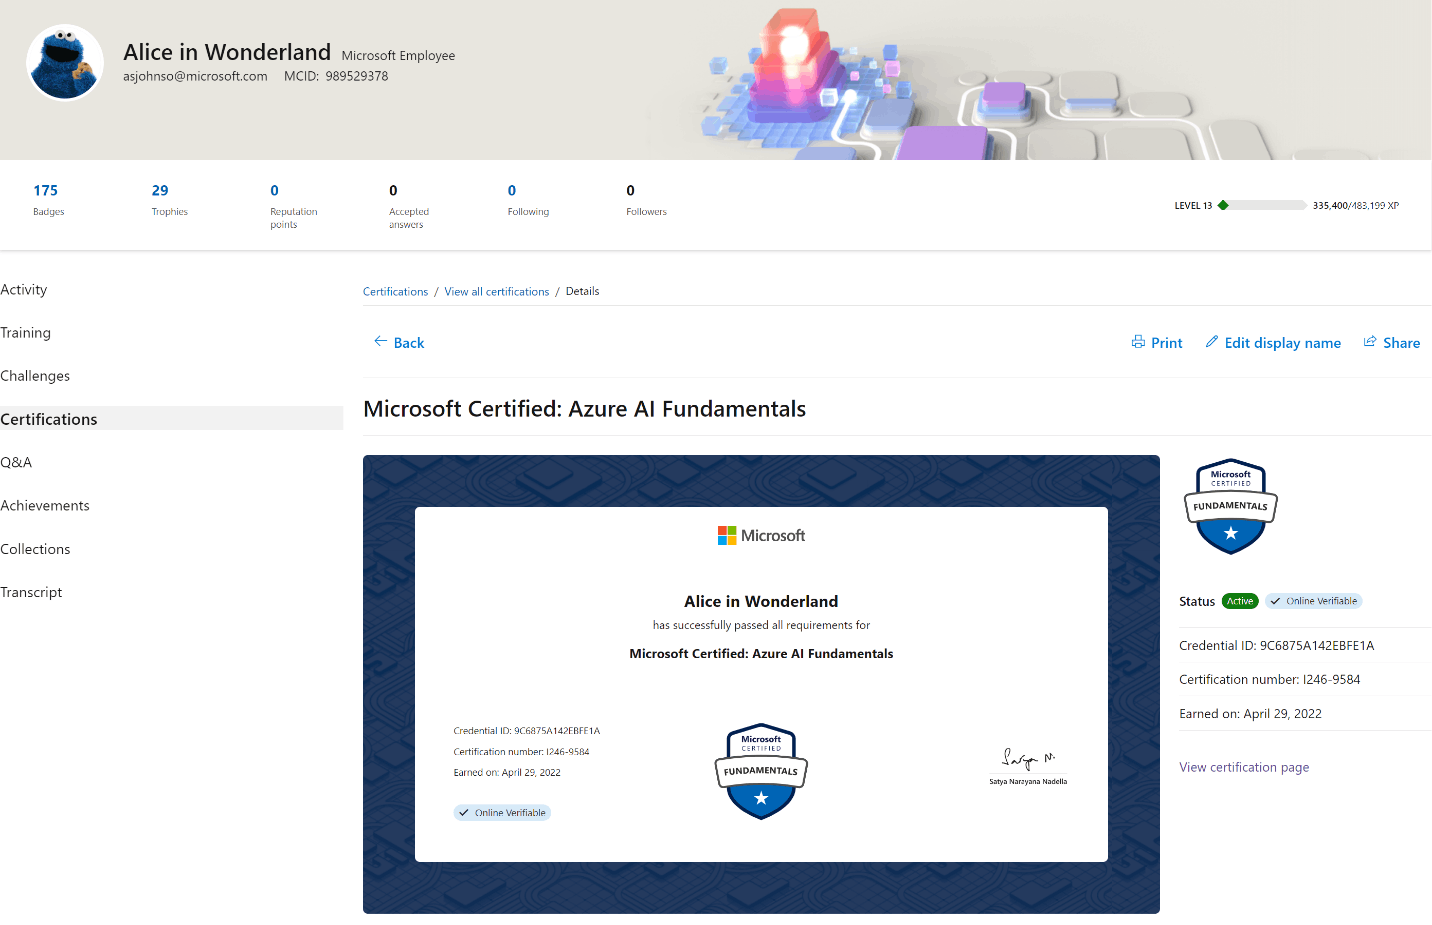Click the certification title on the certificate
The width and height of the screenshot is (1432, 925).
pyautogui.click(x=761, y=654)
